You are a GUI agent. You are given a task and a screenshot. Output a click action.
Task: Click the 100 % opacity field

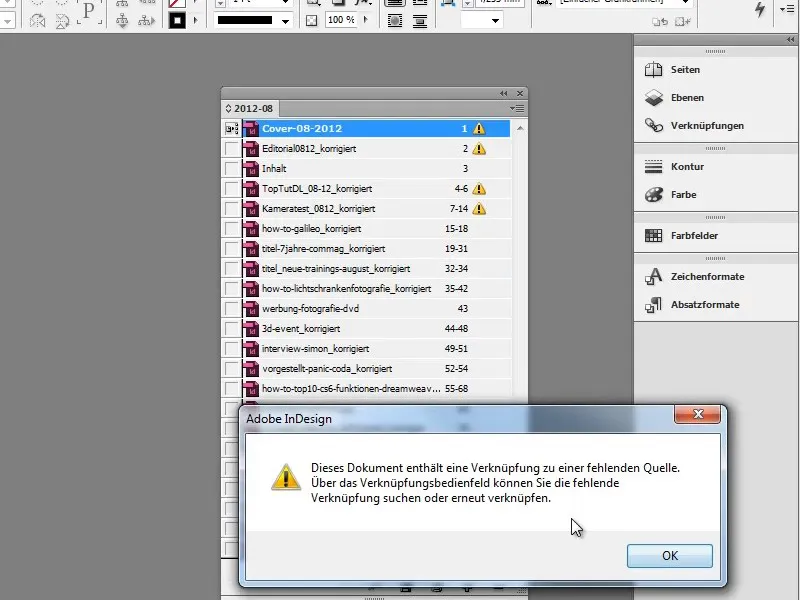(x=341, y=20)
